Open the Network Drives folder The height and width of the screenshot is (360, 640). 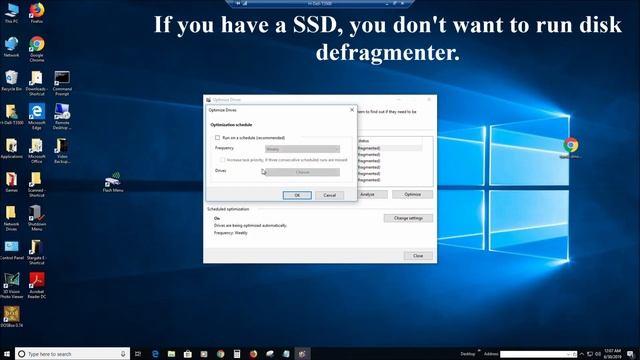pos(11,218)
